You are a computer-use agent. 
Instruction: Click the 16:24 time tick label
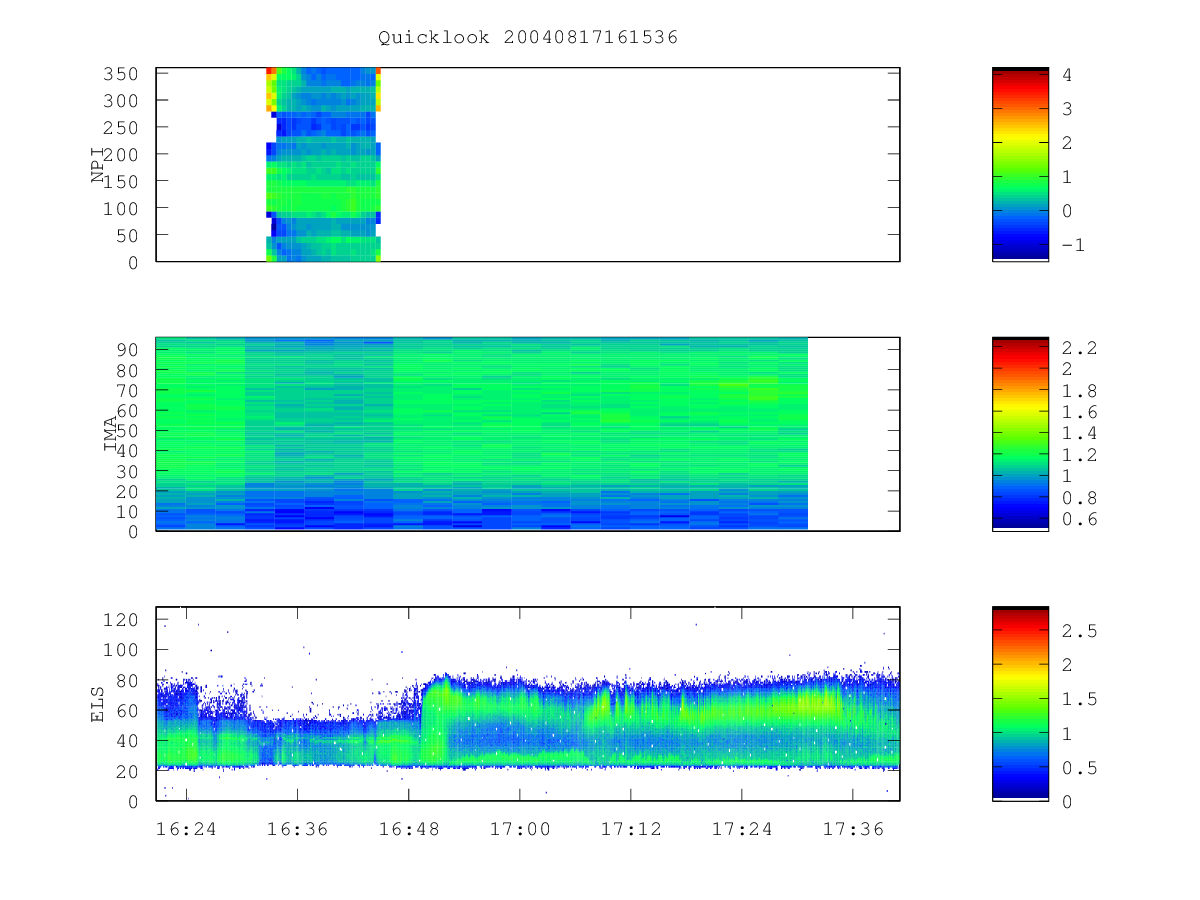pos(186,829)
